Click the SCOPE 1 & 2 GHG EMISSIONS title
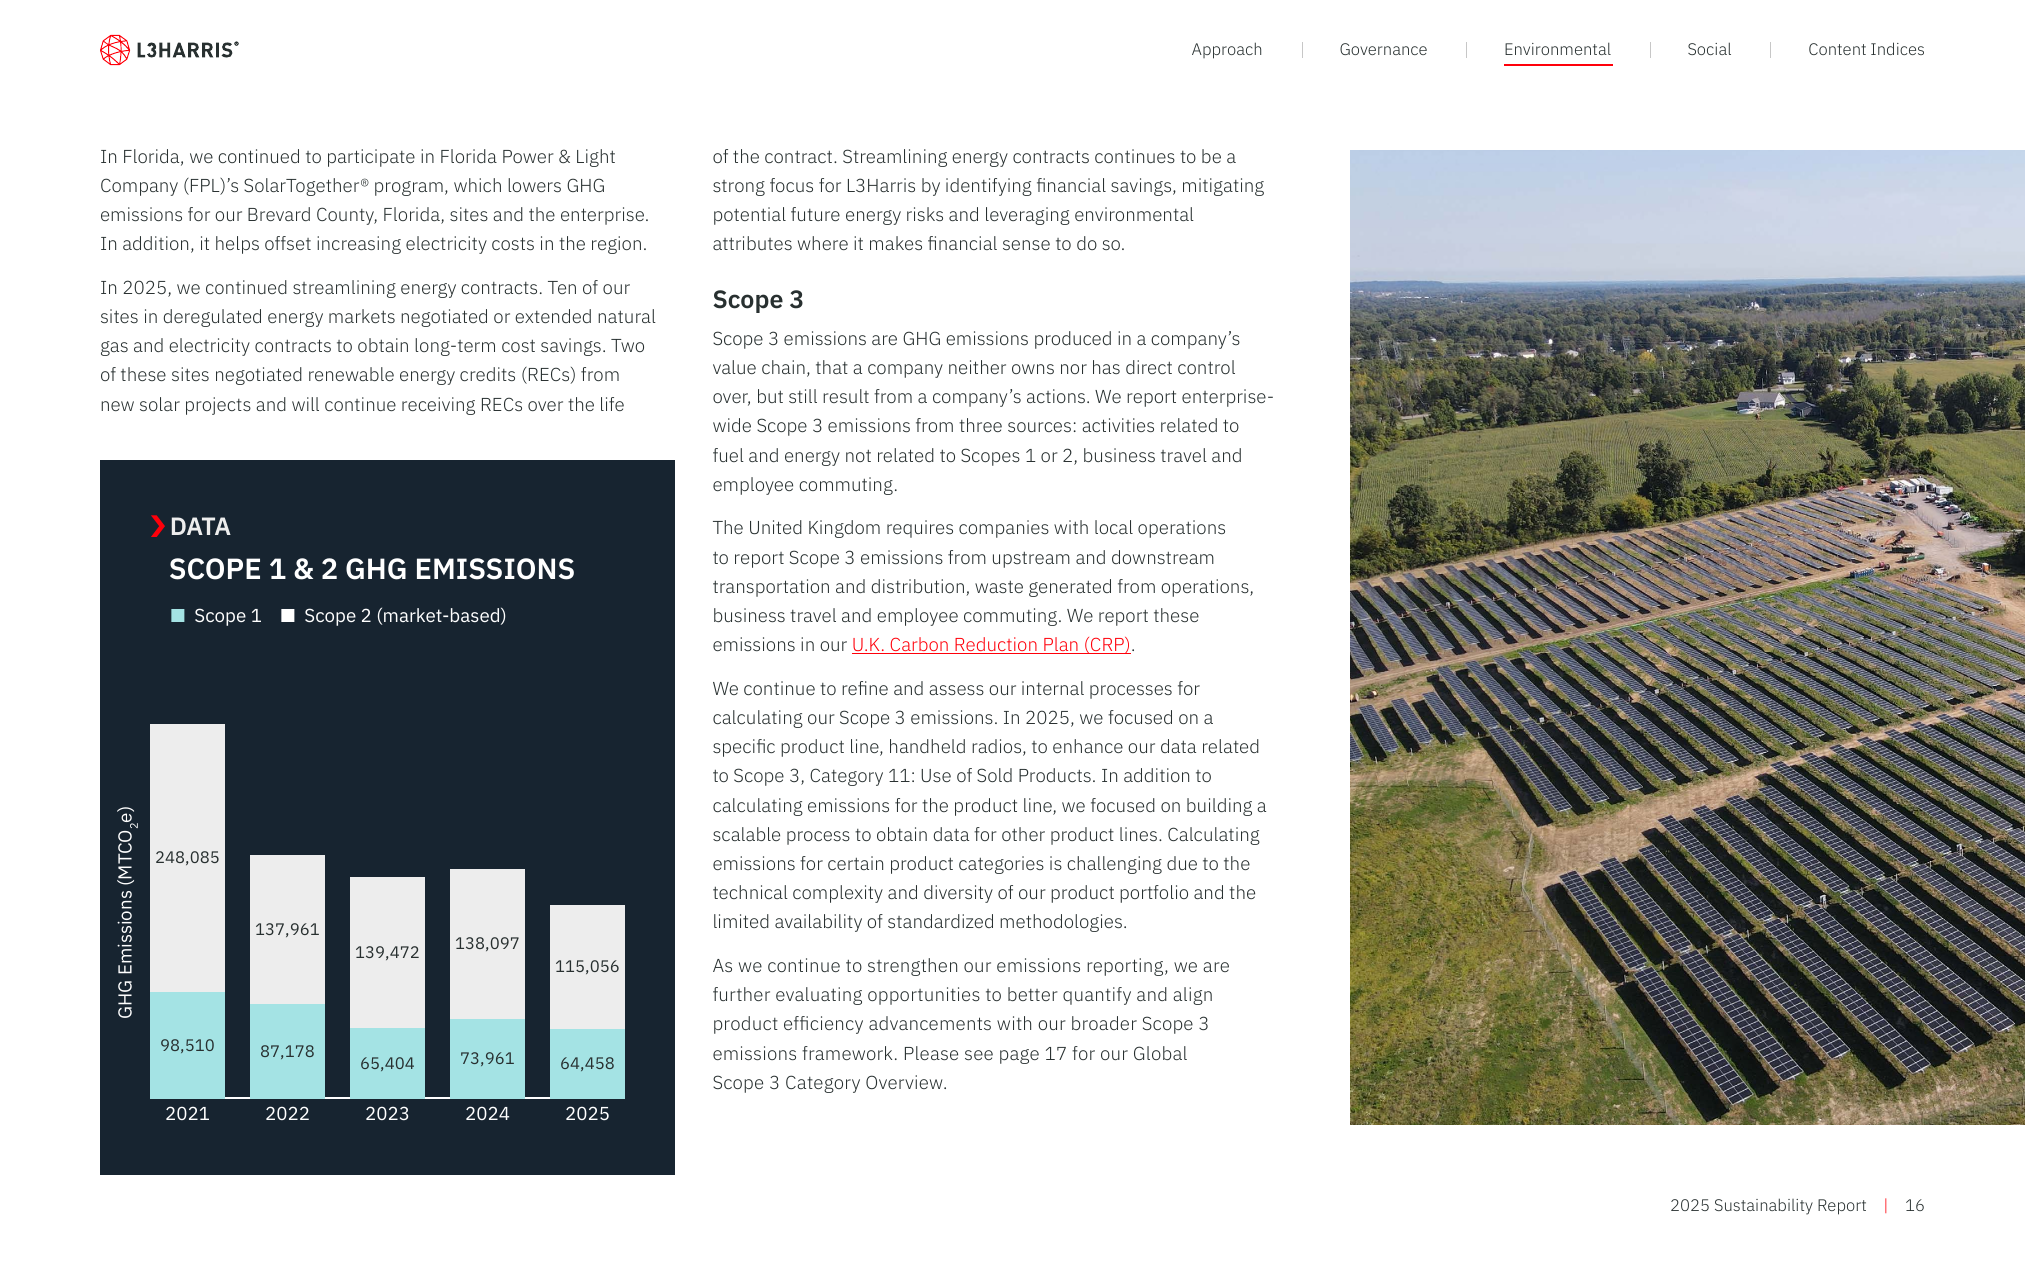The height and width of the screenshot is (1275, 2025). pos(371,569)
